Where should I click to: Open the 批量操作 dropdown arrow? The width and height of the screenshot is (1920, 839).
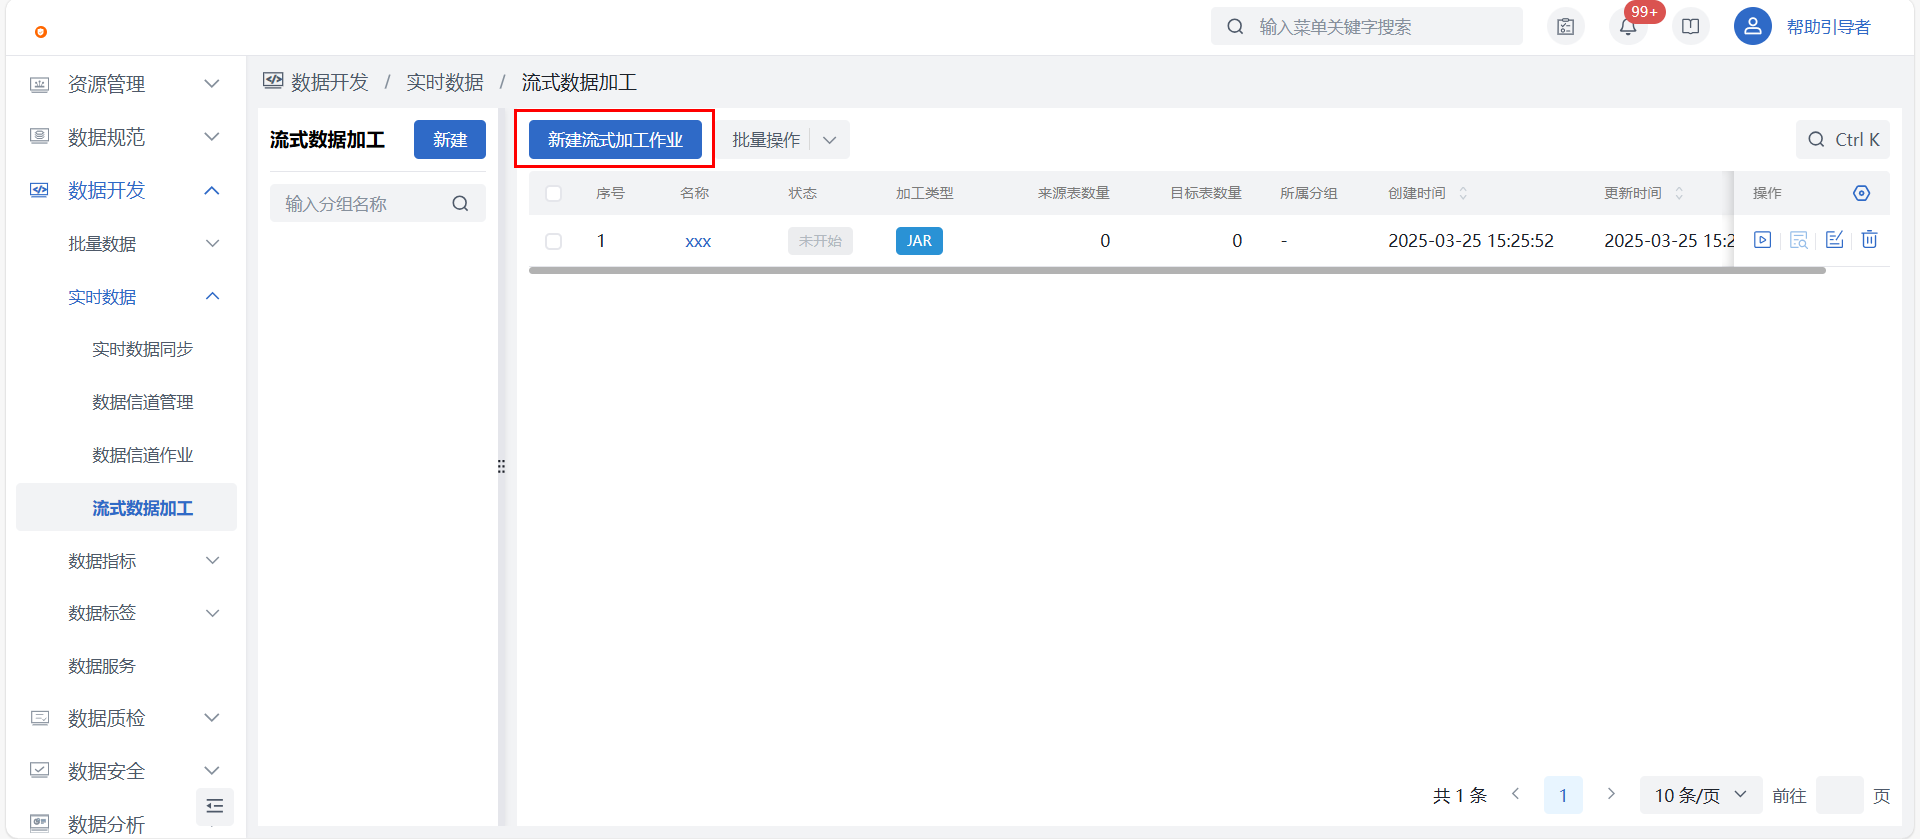[x=829, y=140]
